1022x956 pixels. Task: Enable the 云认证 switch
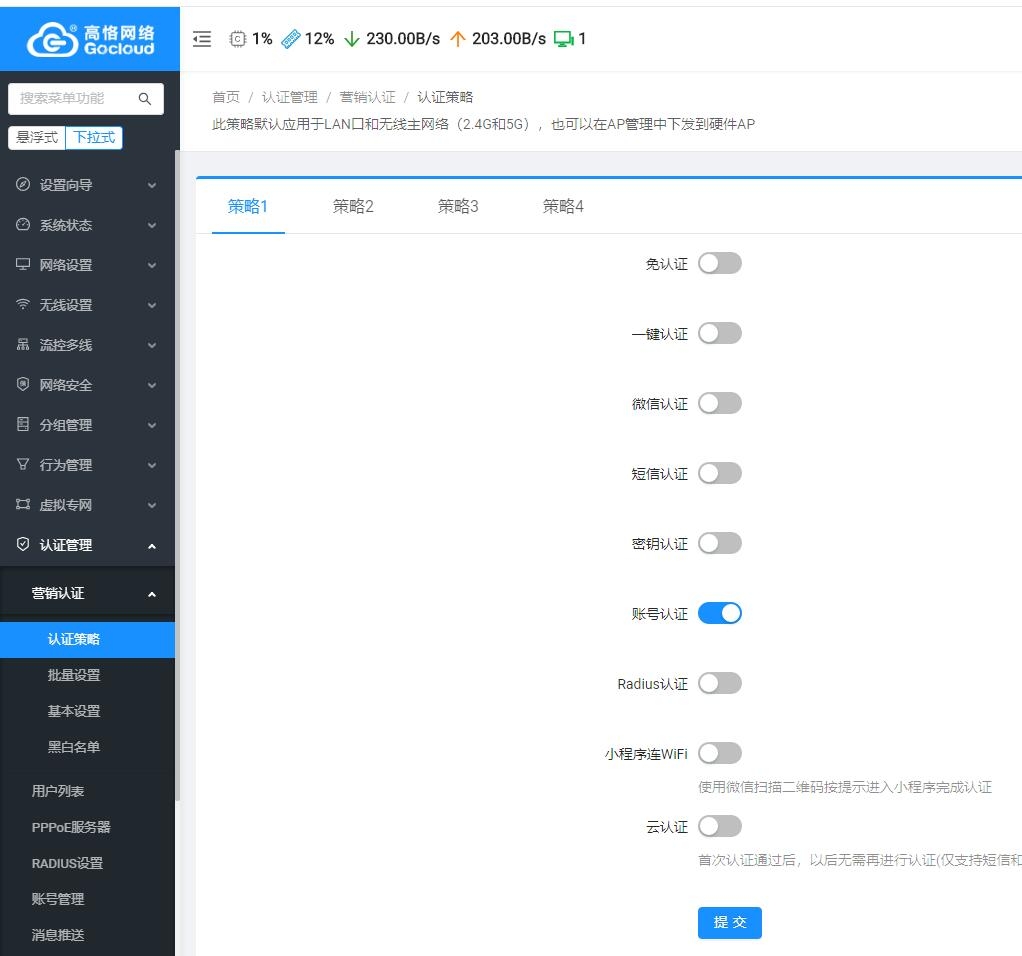(x=720, y=826)
